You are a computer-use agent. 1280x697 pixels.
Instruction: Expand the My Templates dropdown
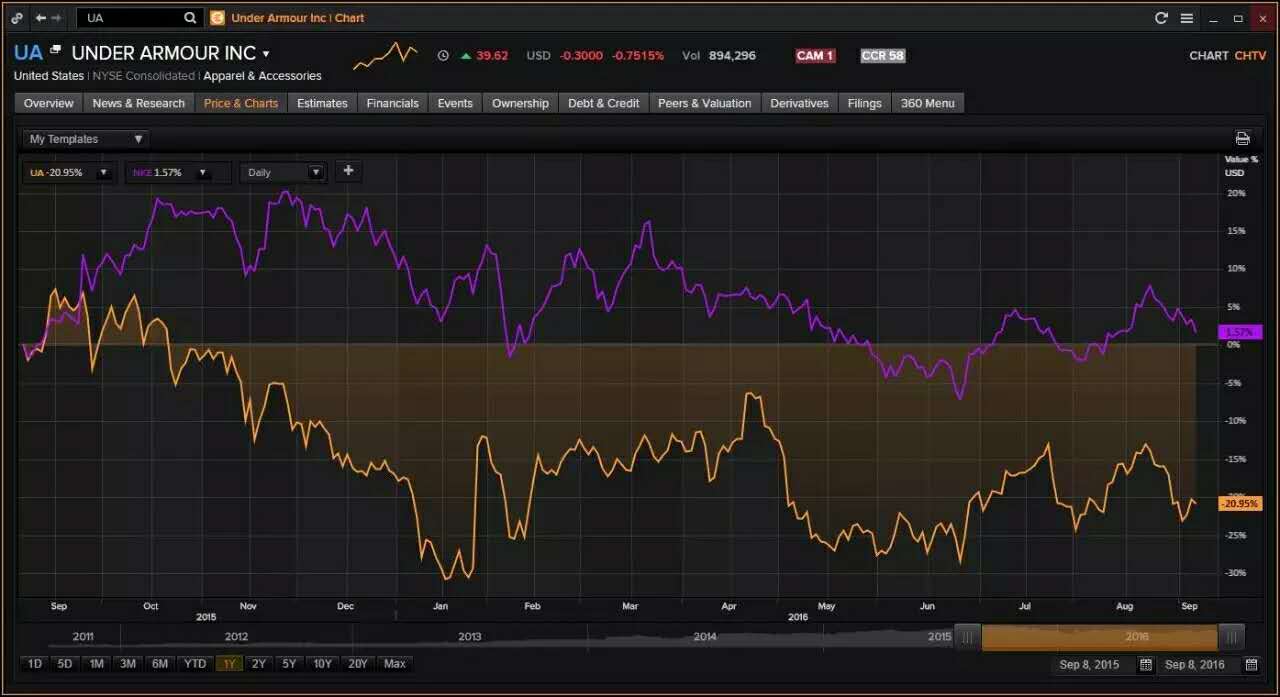[86, 139]
